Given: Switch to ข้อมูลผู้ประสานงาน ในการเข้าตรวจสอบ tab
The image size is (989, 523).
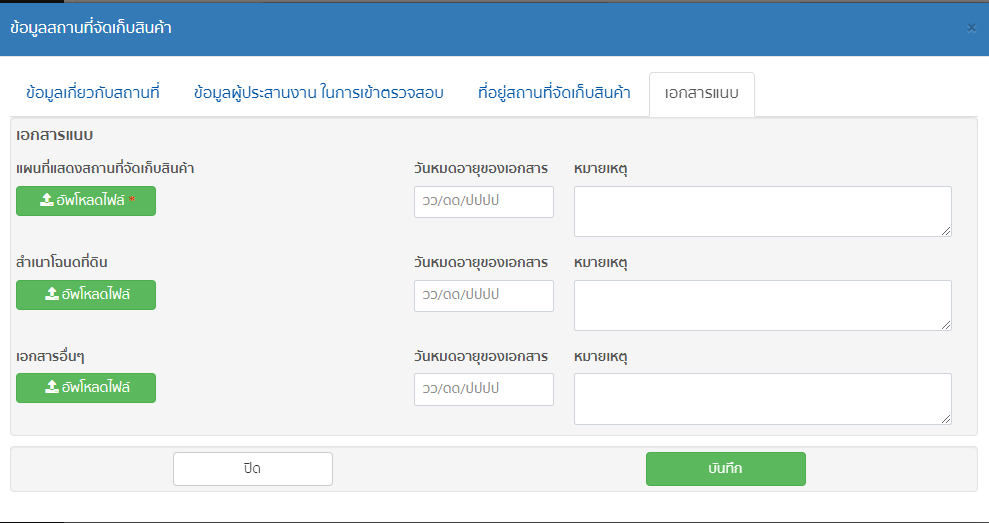Looking at the screenshot, I should pos(319,93).
